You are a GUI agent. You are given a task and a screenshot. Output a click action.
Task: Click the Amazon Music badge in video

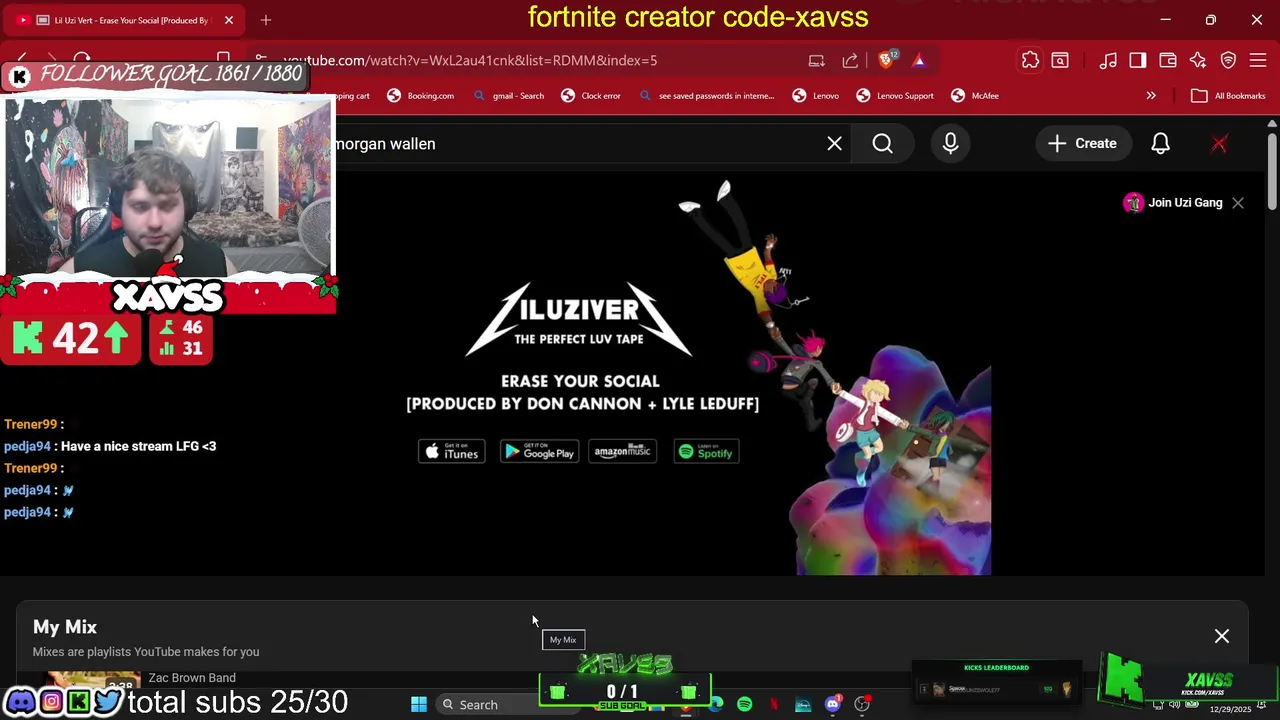623,452
